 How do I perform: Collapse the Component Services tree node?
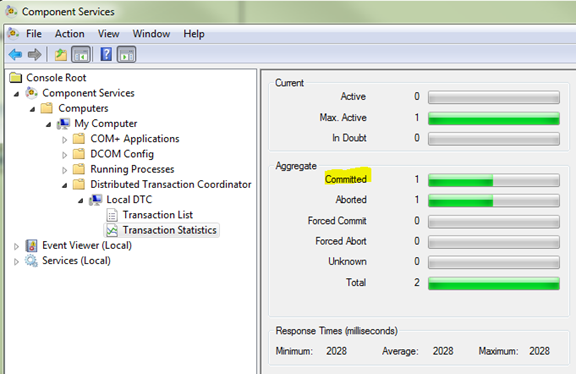(16, 94)
